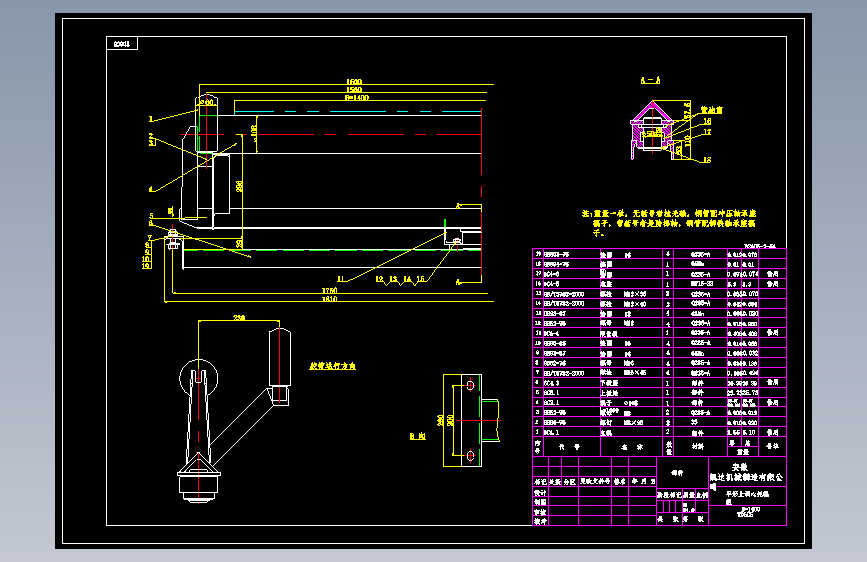Screen dimensions: 867x562
Task: Select the 名称 column header
Action: 631,447
